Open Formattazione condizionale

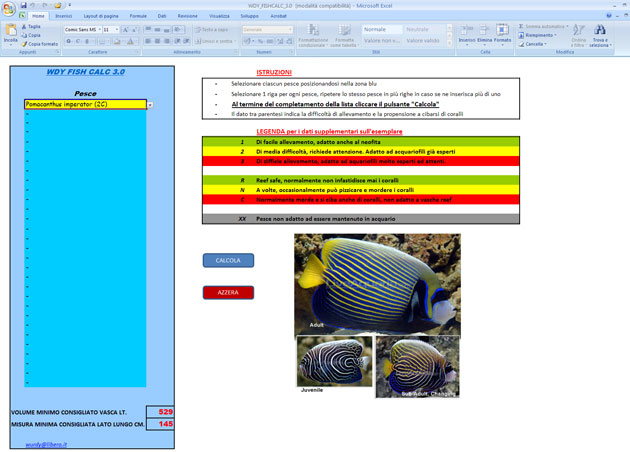[x=313, y=35]
